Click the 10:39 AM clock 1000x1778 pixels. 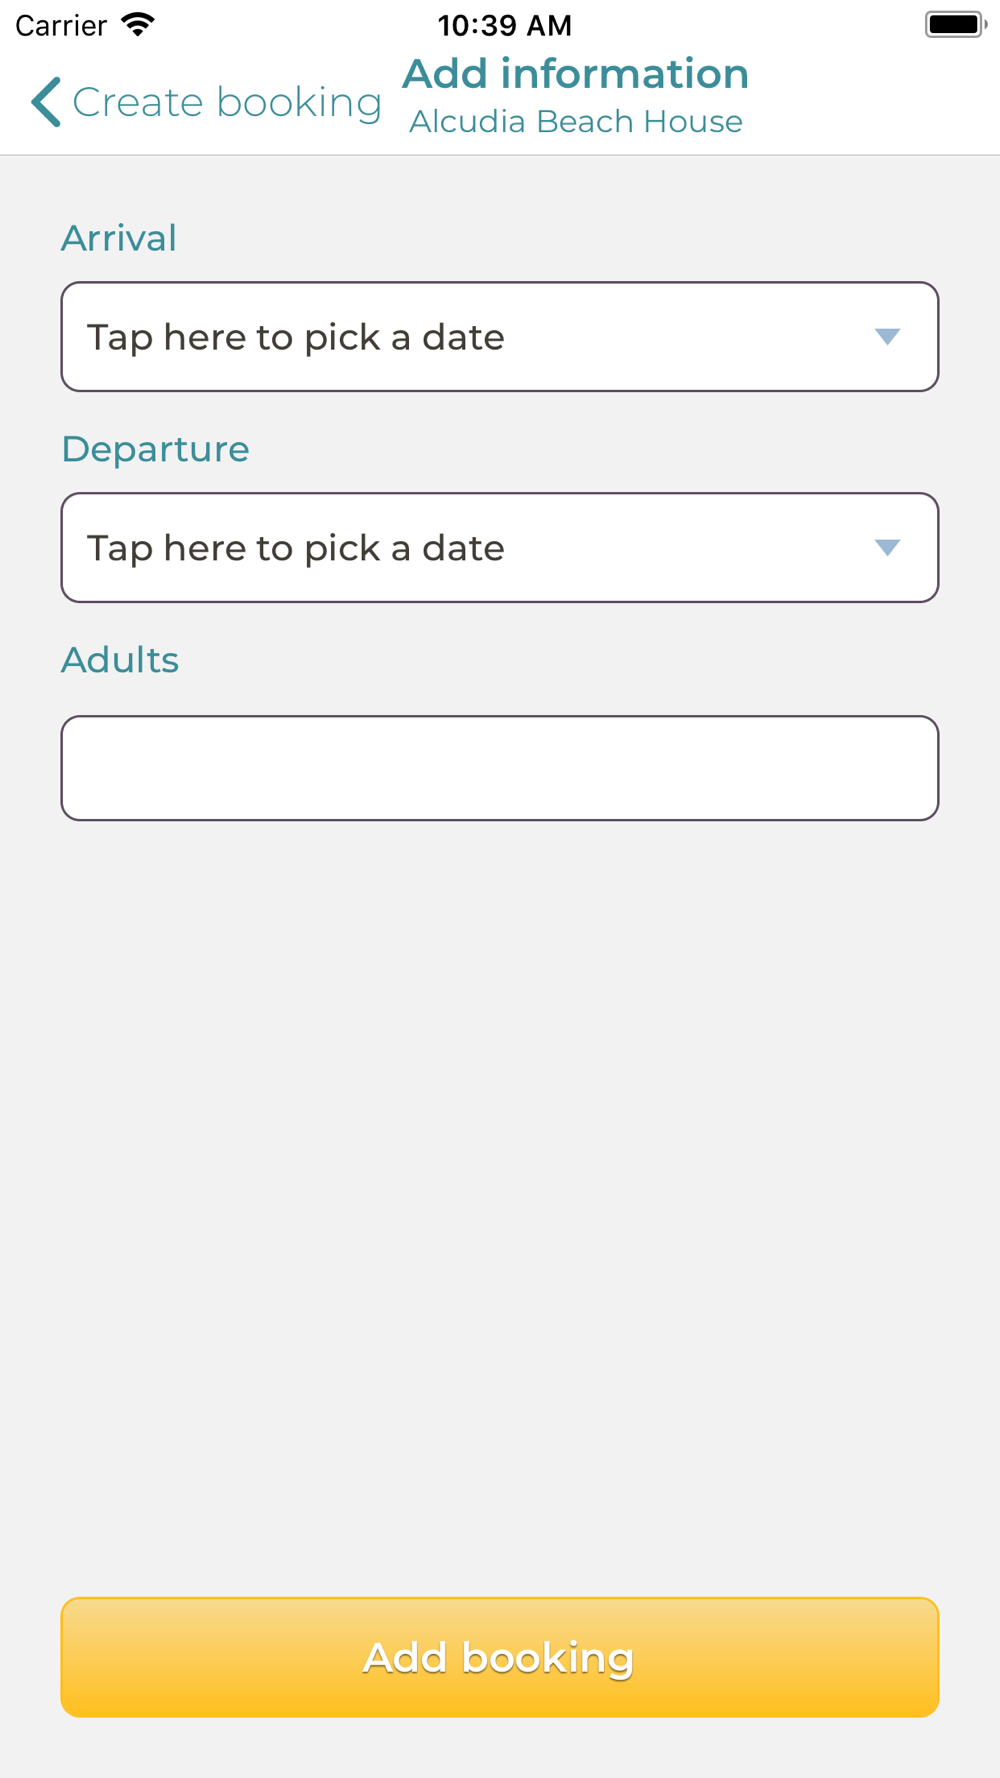point(505,25)
